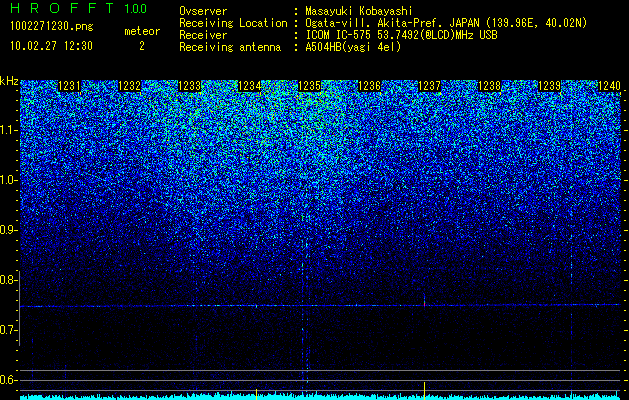The height and width of the screenshot is (400, 629).
Task: Click the 1239 time marker label
Action: point(550,86)
